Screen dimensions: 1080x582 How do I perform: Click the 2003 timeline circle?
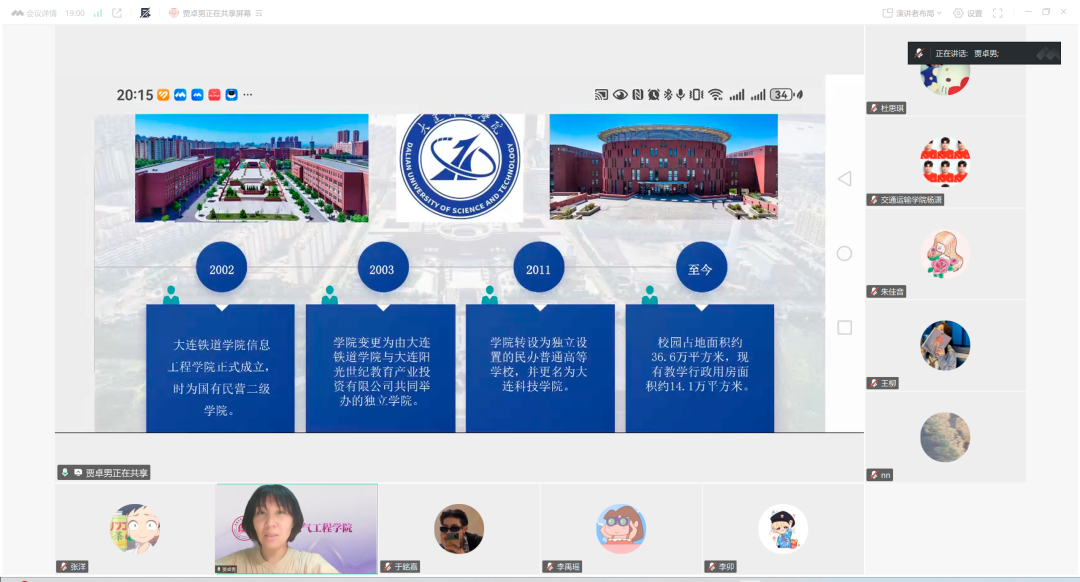pyautogui.click(x=383, y=268)
